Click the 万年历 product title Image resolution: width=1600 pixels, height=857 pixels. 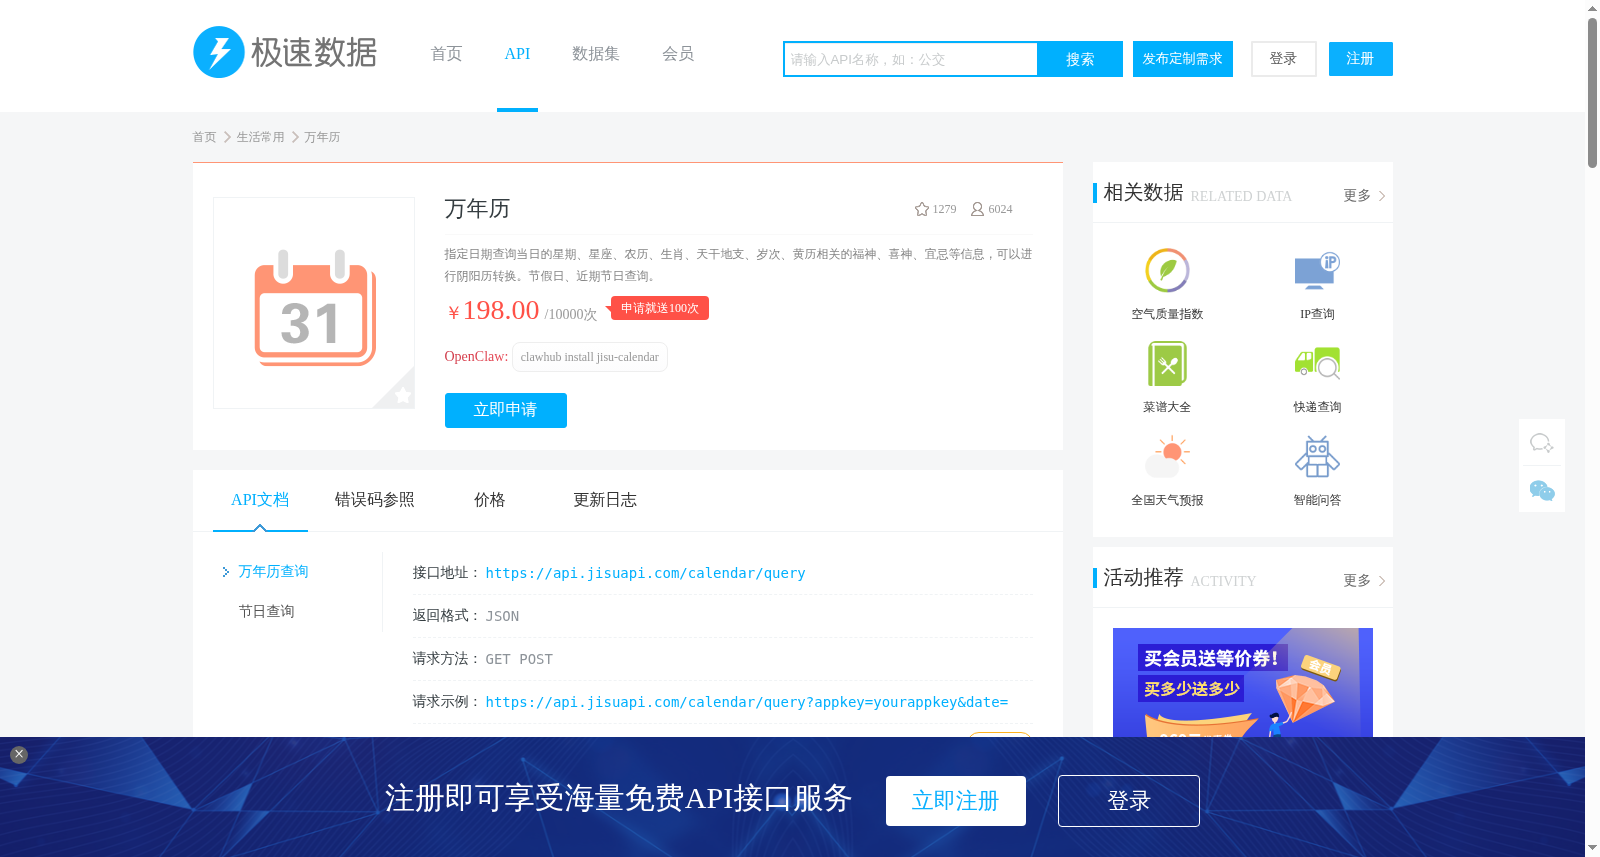[477, 209]
